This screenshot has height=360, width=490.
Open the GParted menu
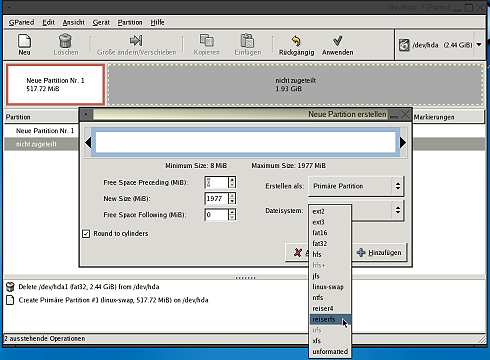21,22
